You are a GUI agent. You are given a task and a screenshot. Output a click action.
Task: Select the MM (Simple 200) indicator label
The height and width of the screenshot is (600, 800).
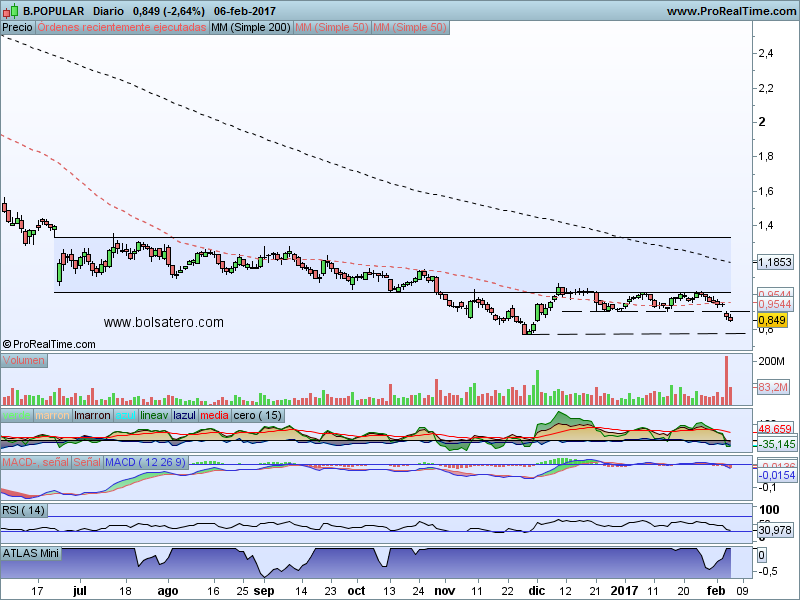tap(251, 28)
